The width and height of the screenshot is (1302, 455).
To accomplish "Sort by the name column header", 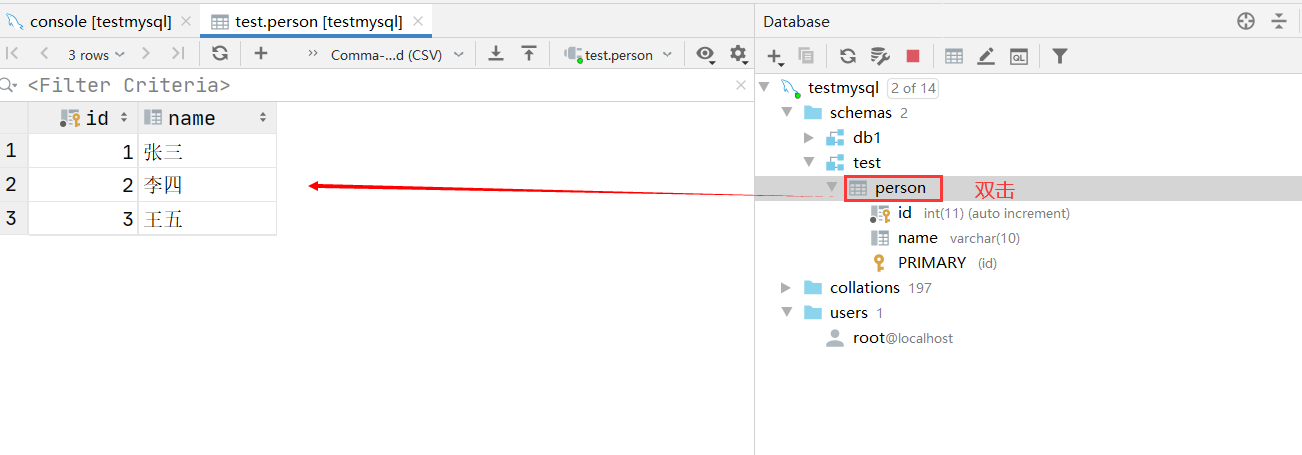I will 207,118.
